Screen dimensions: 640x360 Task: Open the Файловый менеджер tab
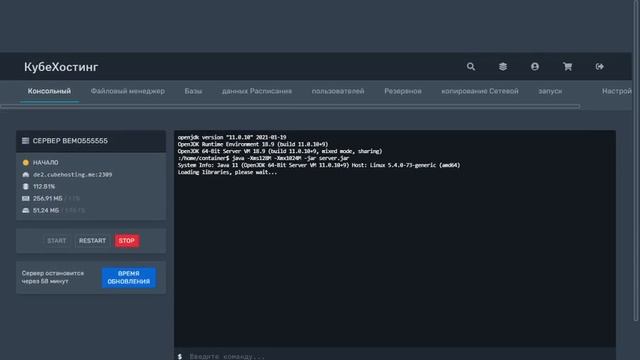(x=128, y=91)
